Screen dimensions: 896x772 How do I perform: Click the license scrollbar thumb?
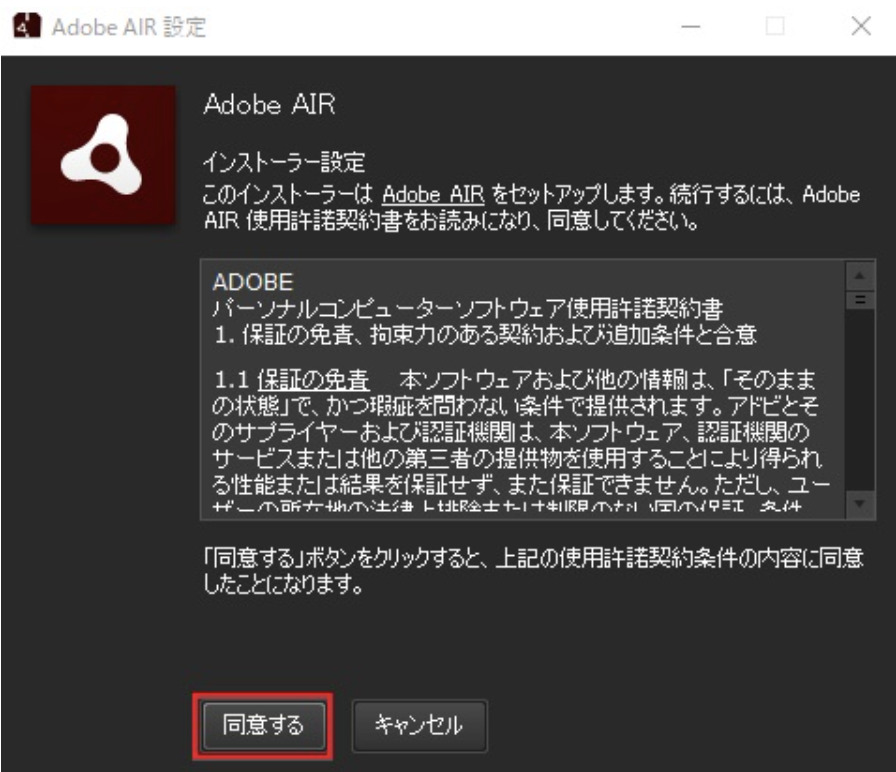(x=860, y=299)
